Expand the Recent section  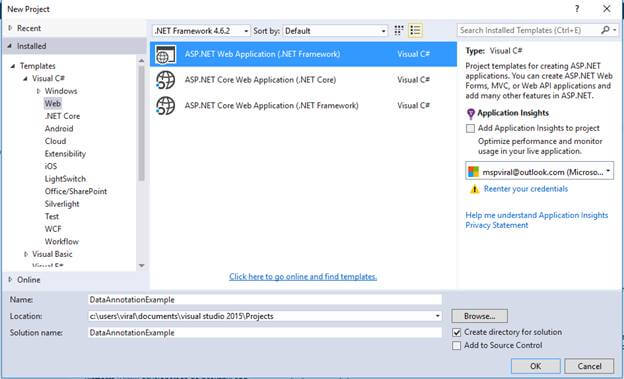coord(11,28)
